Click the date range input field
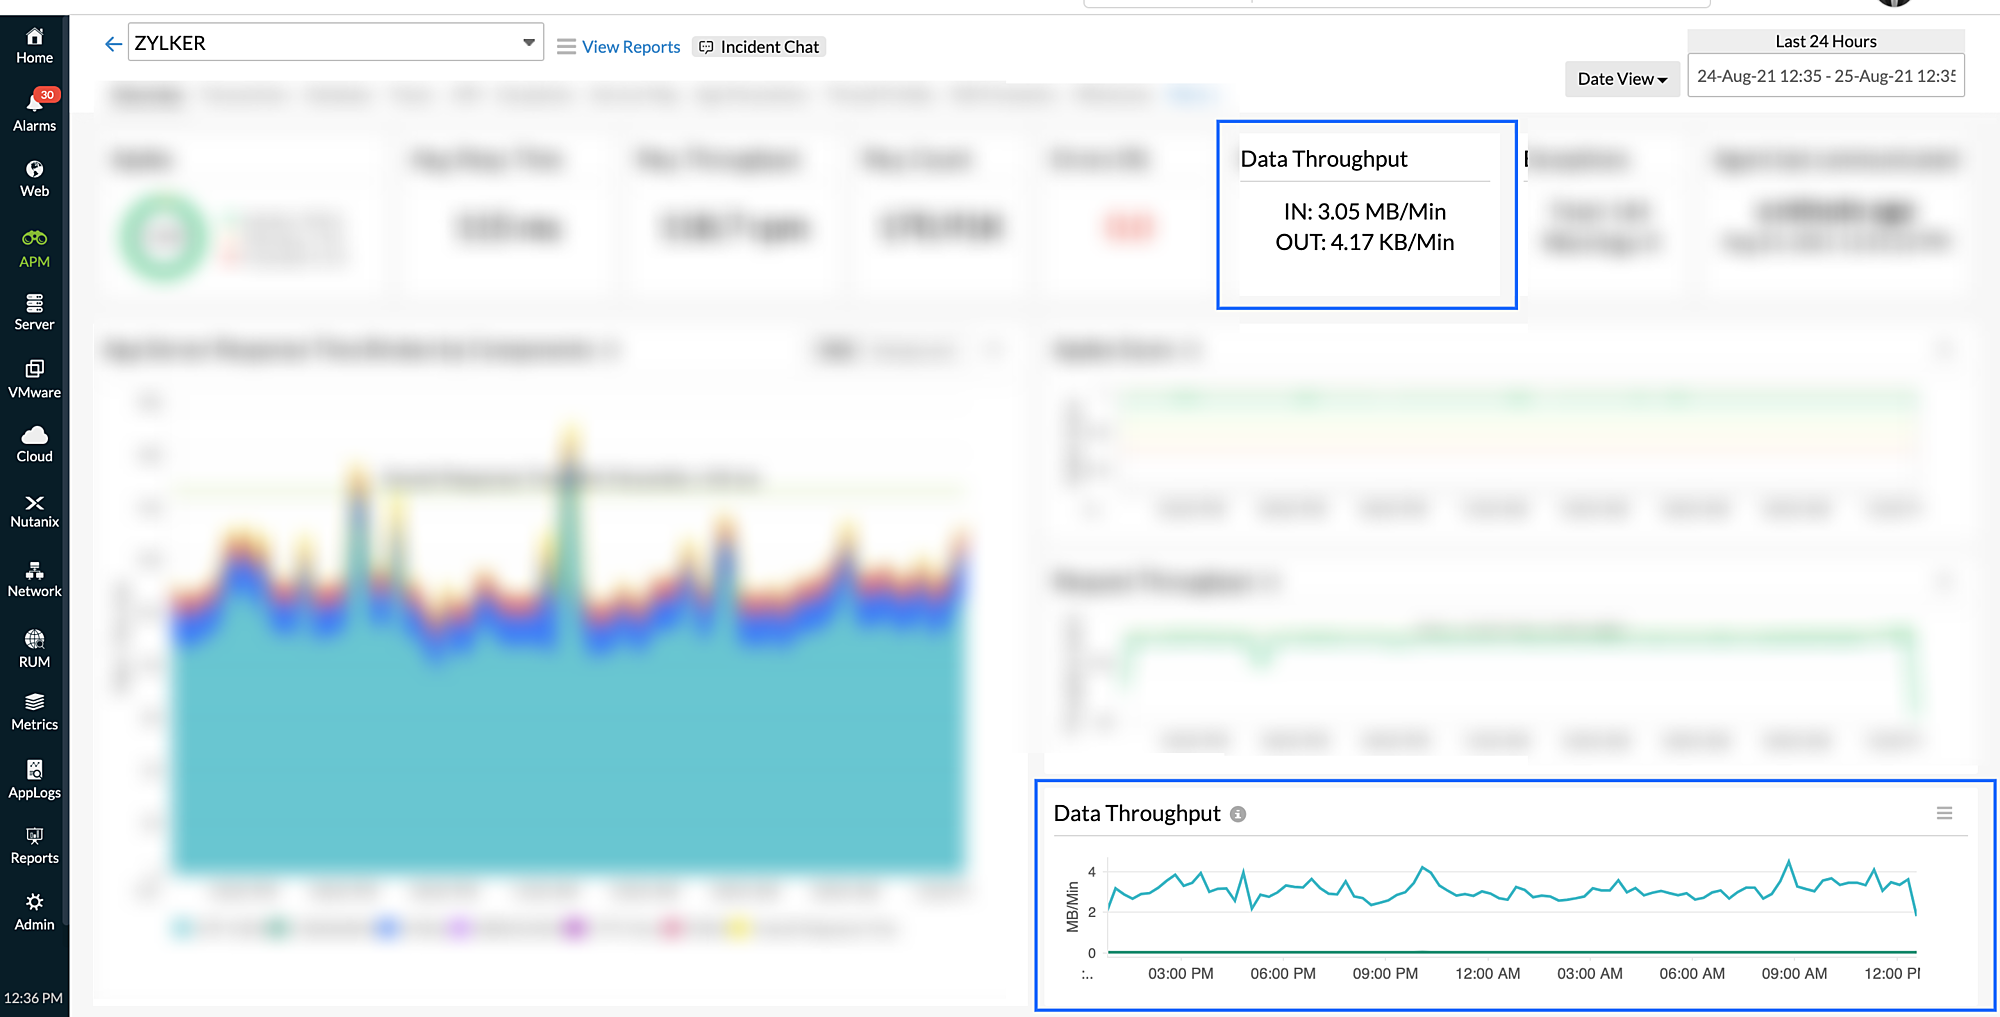The image size is (2000, 1017). pos(1825,76)
